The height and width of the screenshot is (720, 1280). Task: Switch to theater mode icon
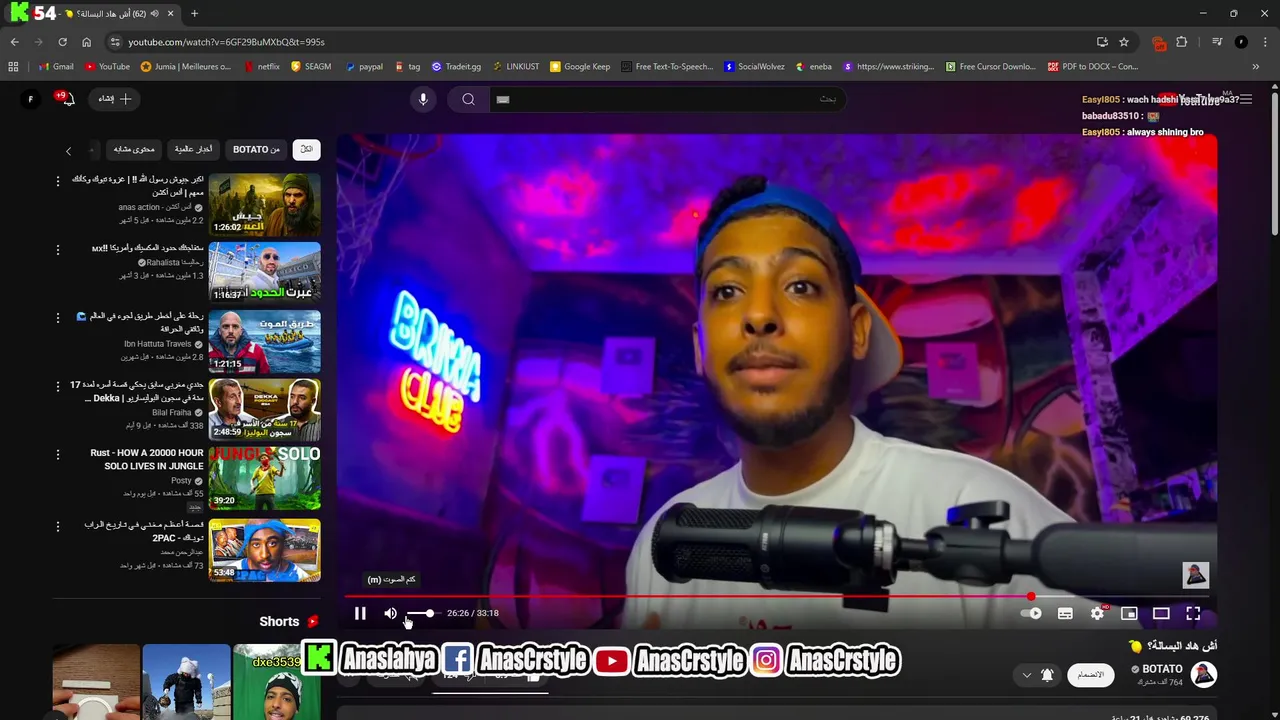1161,613
